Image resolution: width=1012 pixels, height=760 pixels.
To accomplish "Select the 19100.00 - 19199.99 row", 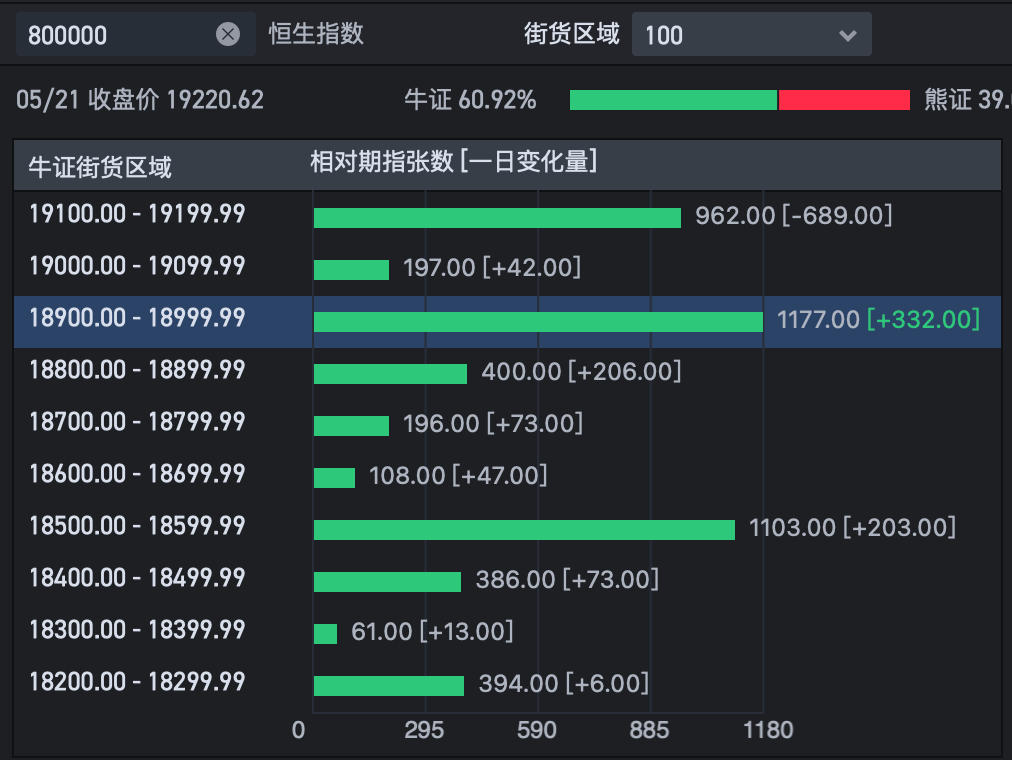I will pos(137,214).
